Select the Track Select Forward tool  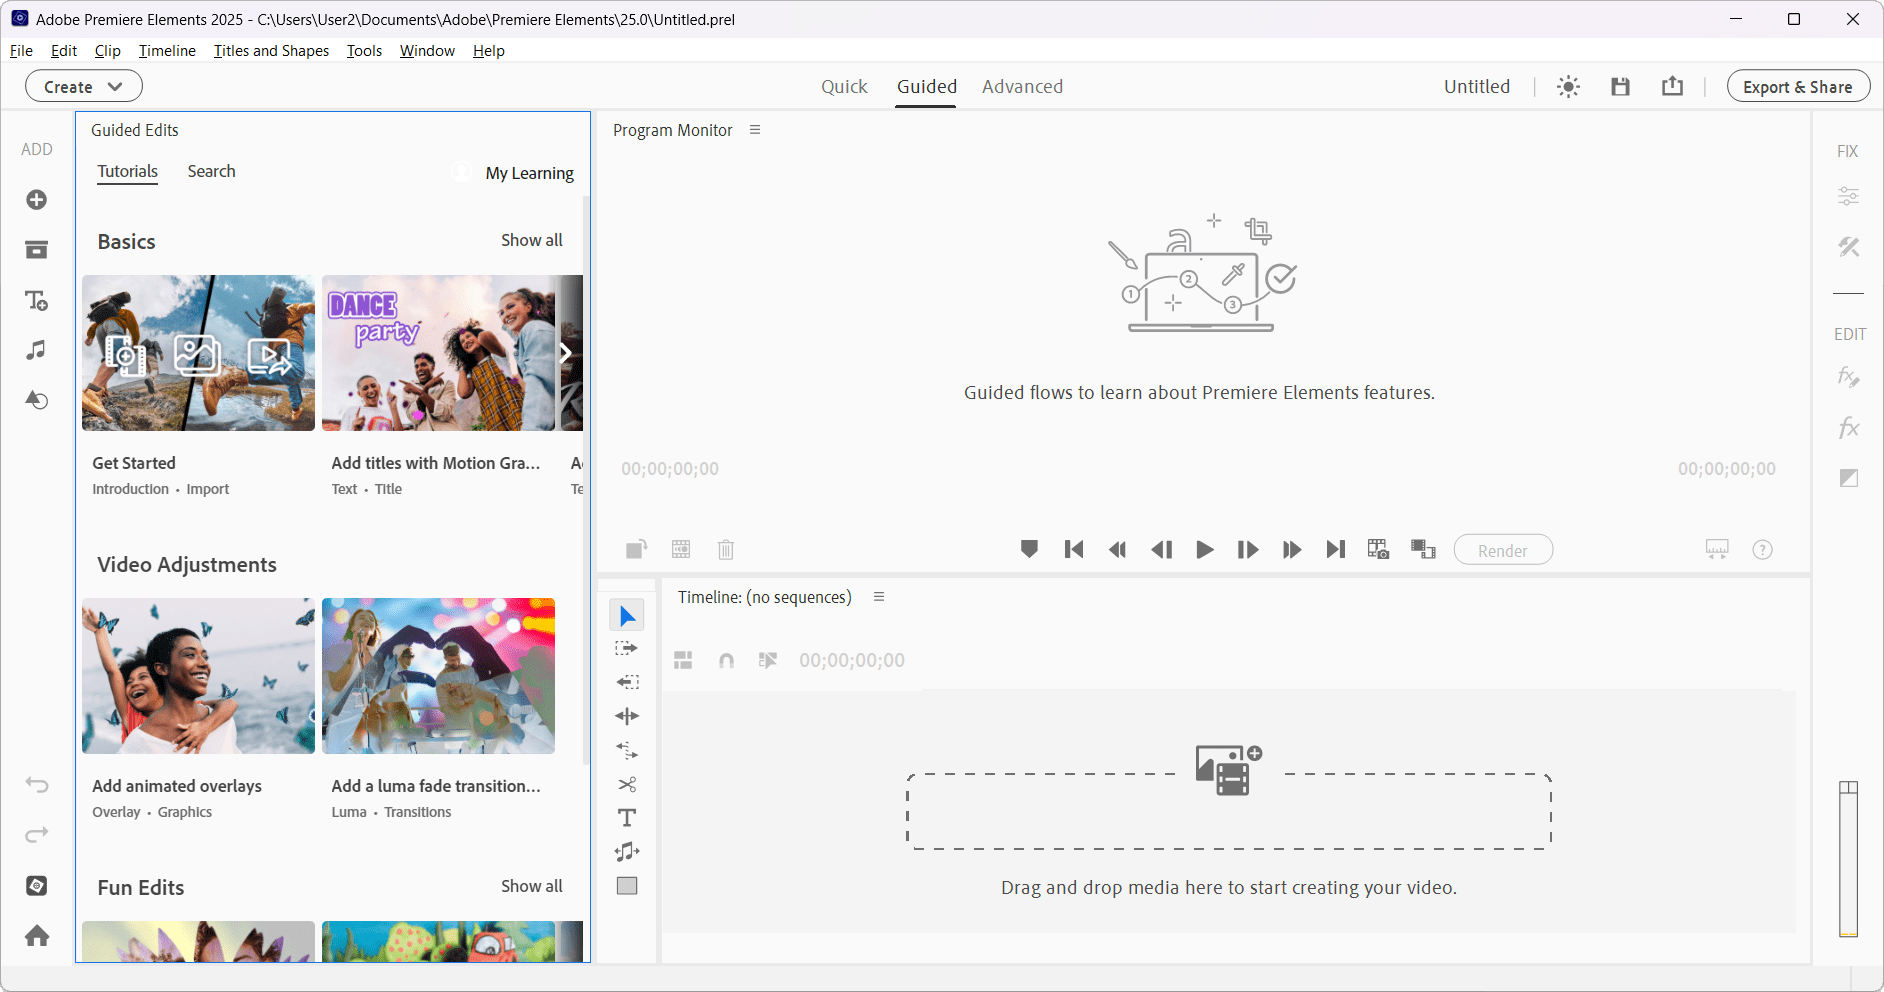click(x=627, y=649)
